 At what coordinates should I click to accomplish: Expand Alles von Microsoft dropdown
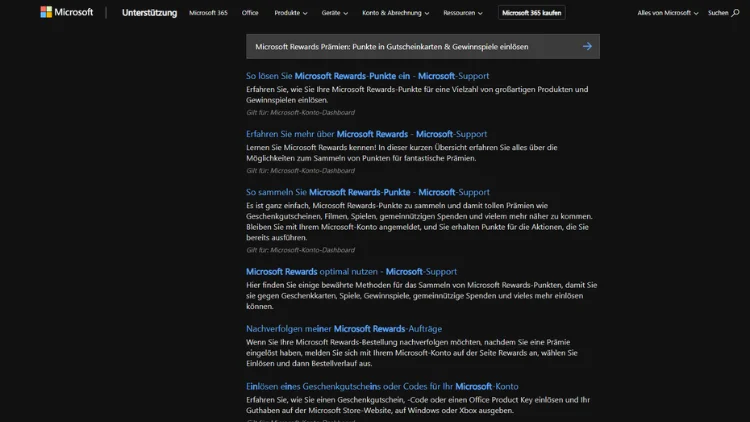coord(668,13)
